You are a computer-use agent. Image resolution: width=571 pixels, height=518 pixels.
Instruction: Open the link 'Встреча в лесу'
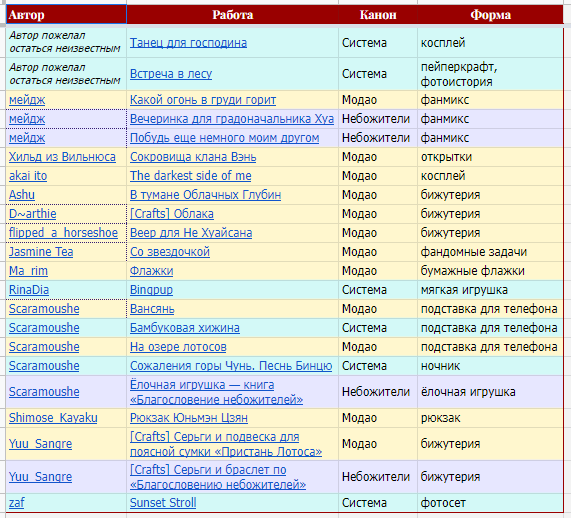(171, 74)
